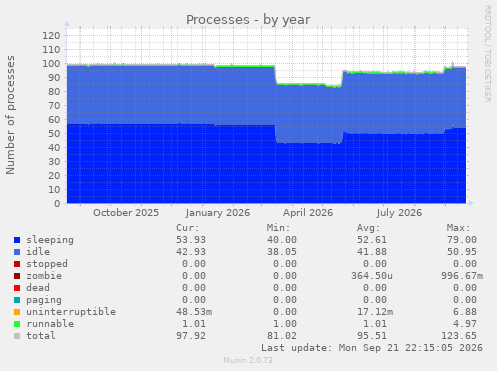
Task: Click idle min value 38.05
Action: [282, 252]
